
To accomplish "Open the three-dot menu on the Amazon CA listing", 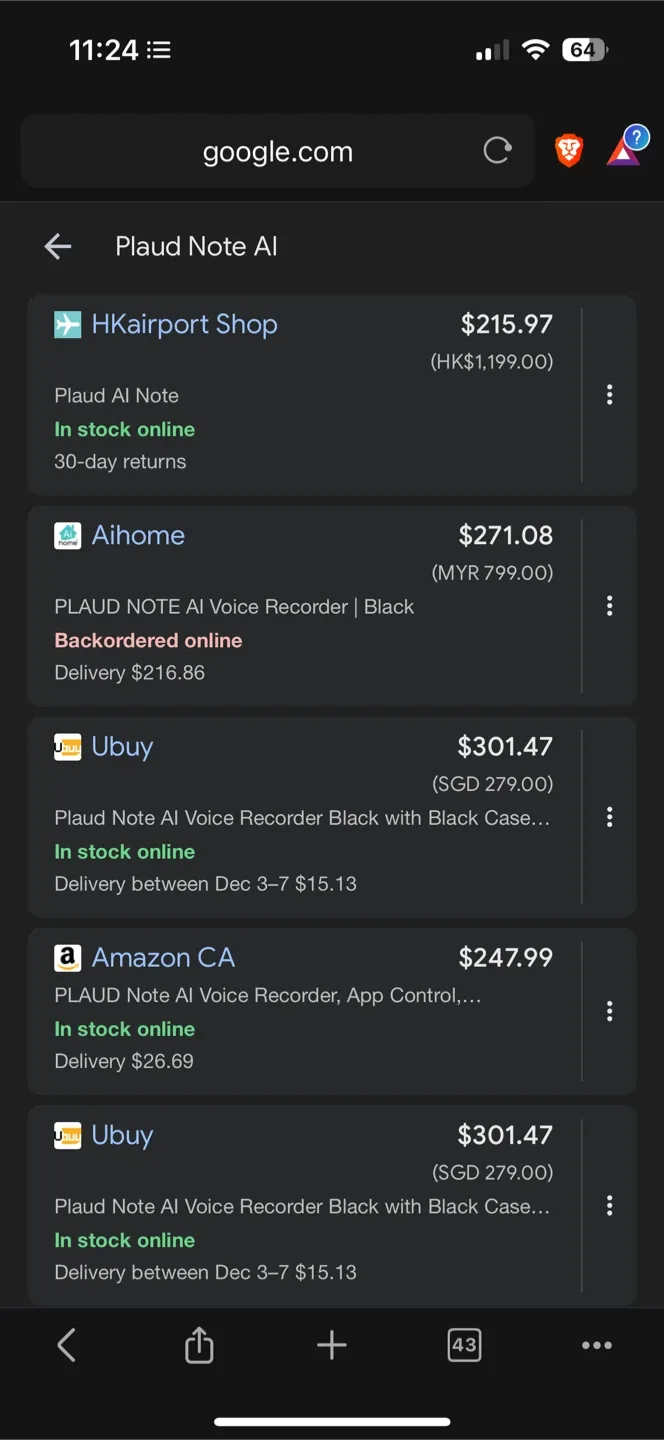I will (609, 1011).
